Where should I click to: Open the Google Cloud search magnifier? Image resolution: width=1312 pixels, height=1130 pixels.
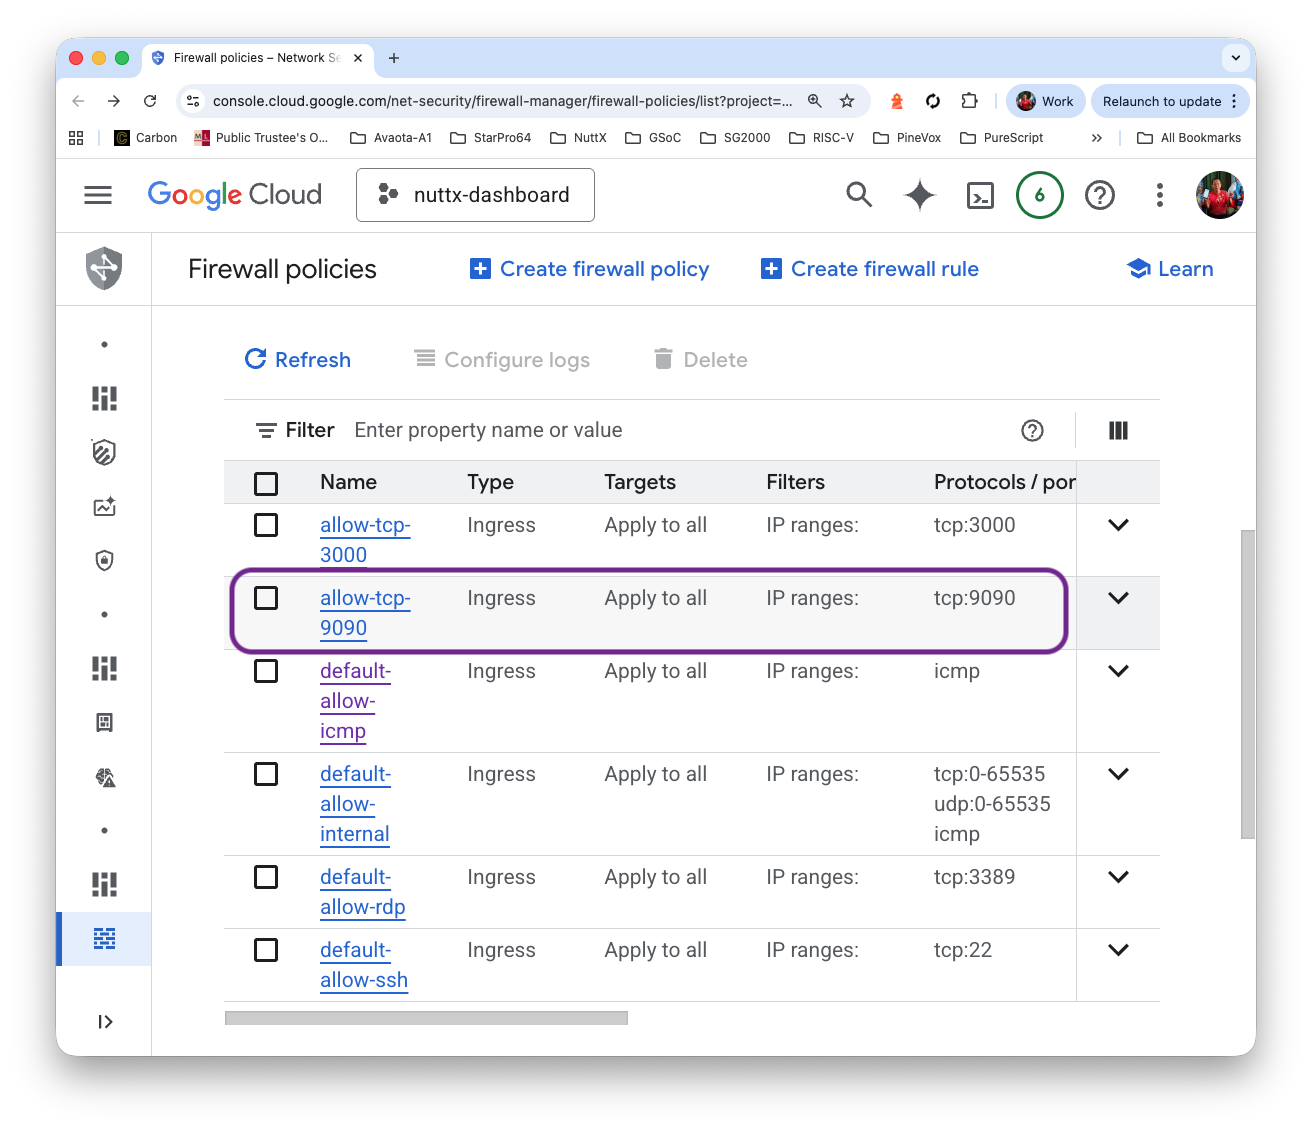click(859, 195)
